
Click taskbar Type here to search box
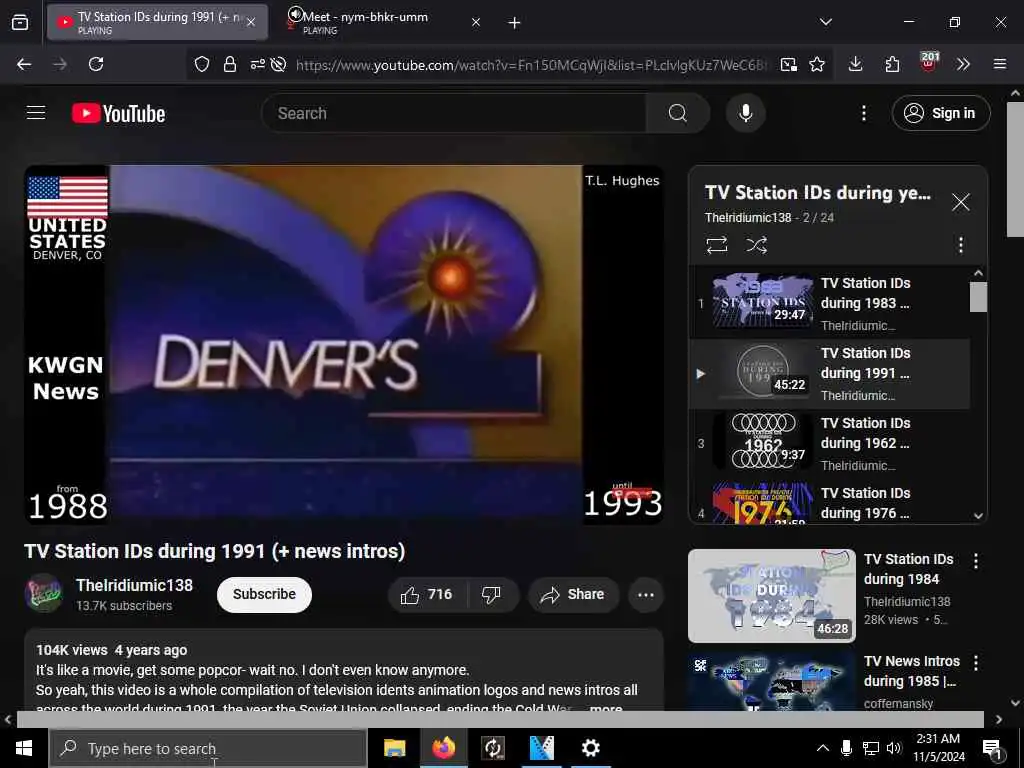[x=208, y=748]
